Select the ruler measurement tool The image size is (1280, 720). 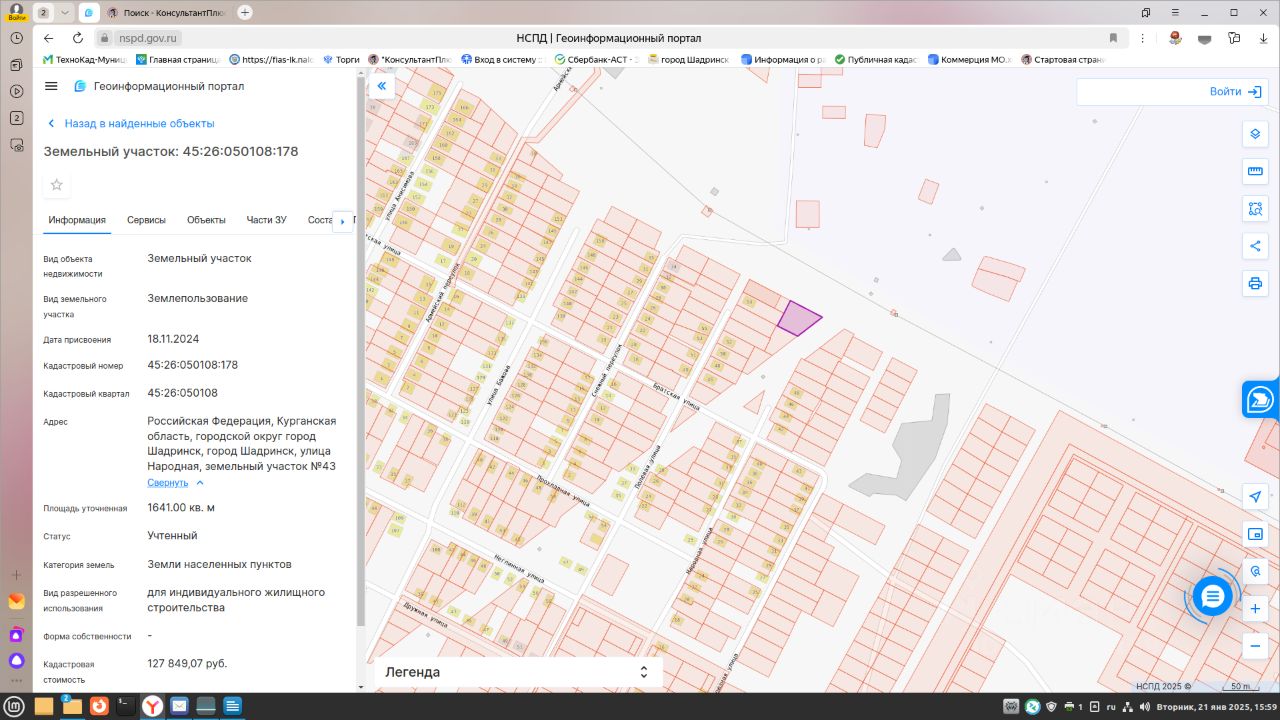(x=1255, y=172)
